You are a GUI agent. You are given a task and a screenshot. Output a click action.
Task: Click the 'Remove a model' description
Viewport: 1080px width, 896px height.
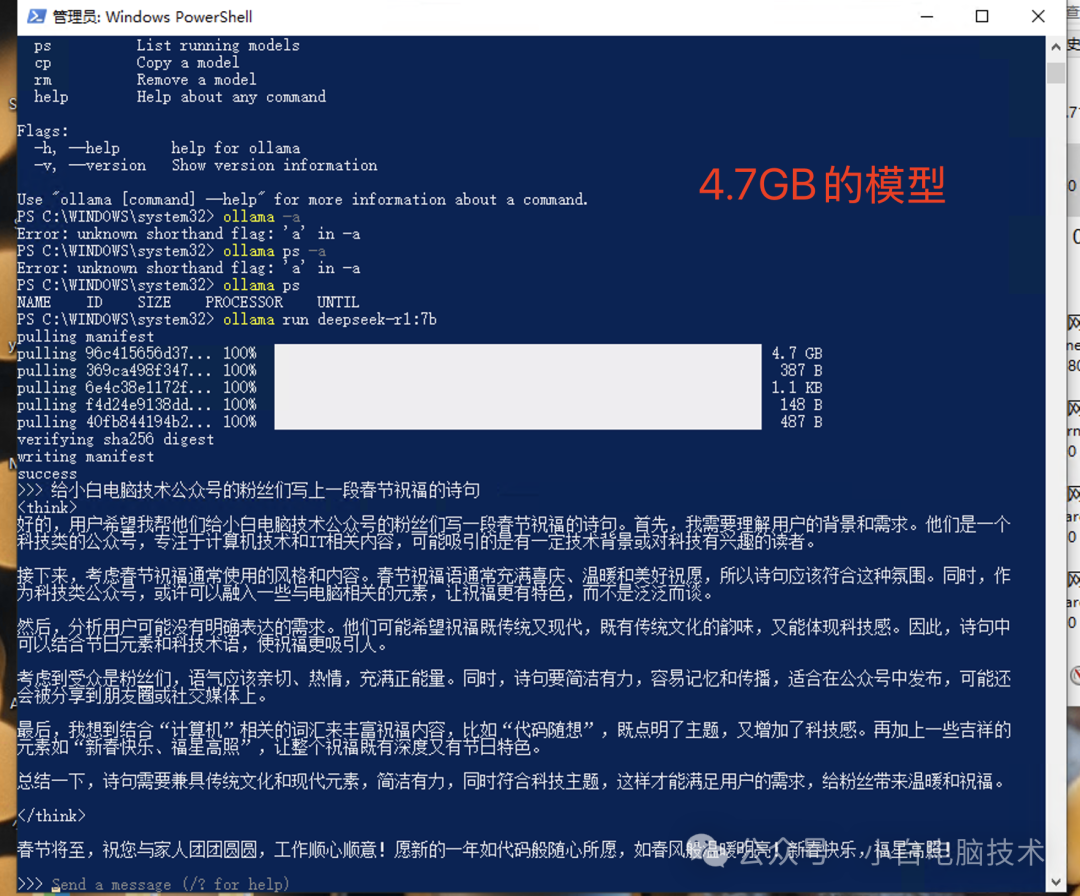(x=196, y=80)
